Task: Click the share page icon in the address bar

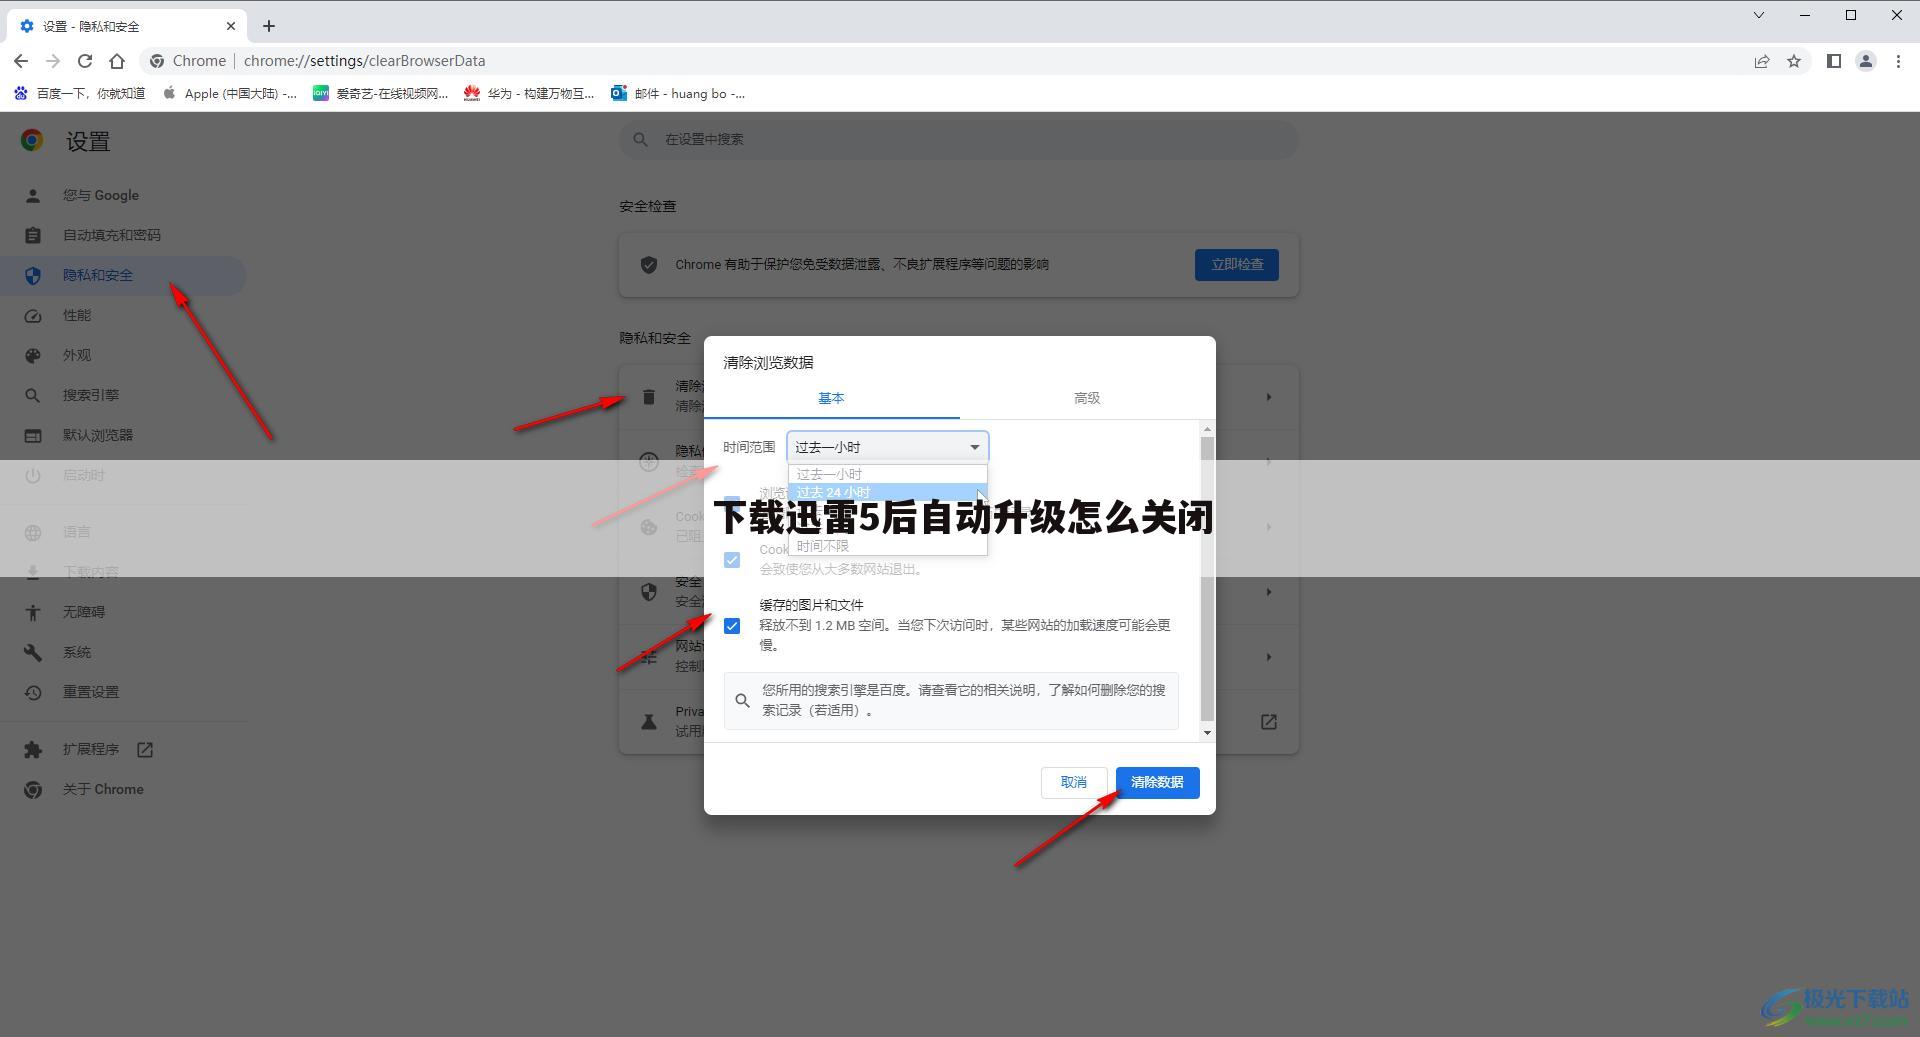Action: point(1762,61)
